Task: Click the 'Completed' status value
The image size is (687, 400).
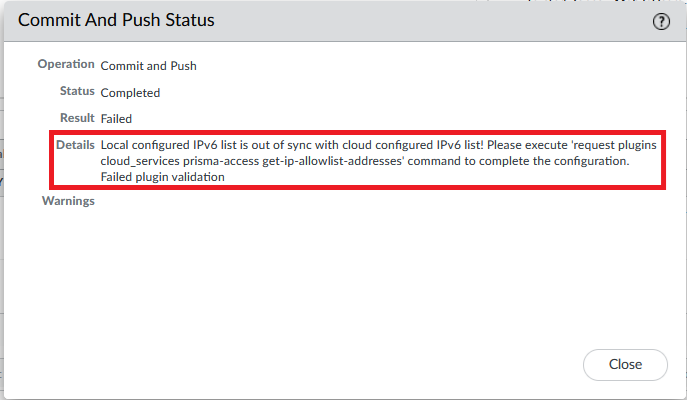Action: [130, 93]
